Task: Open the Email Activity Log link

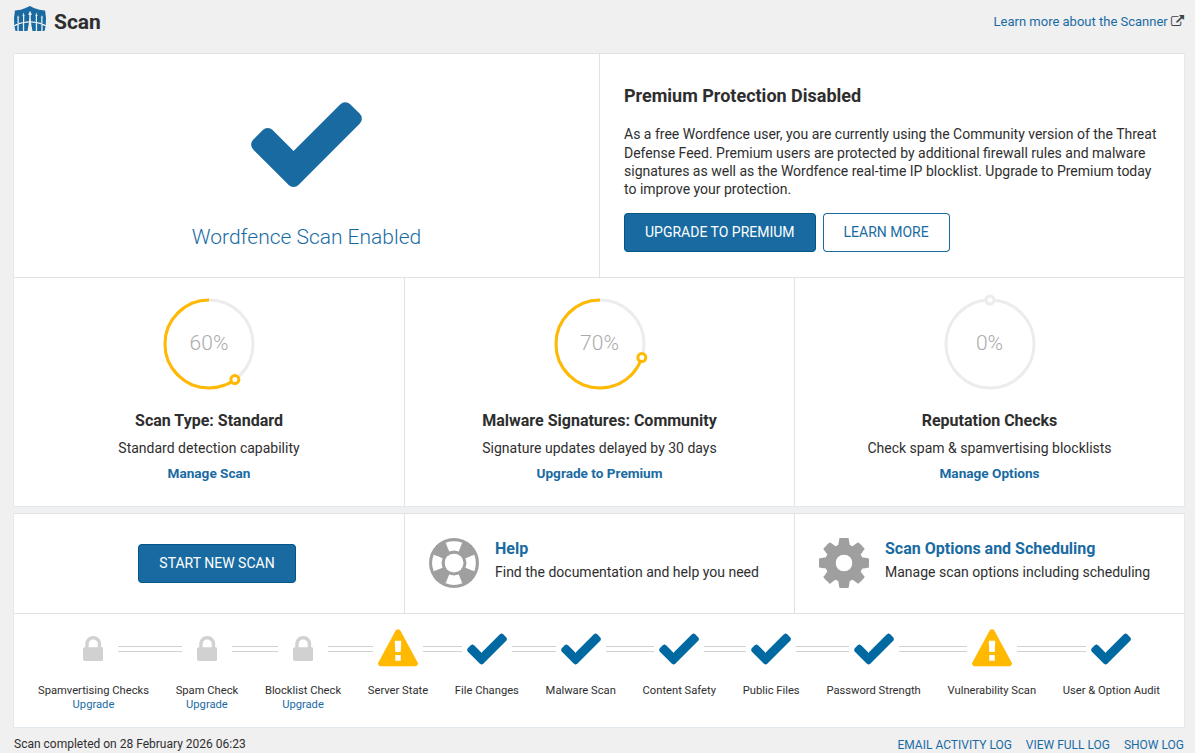Action: (x=954, y=744)
